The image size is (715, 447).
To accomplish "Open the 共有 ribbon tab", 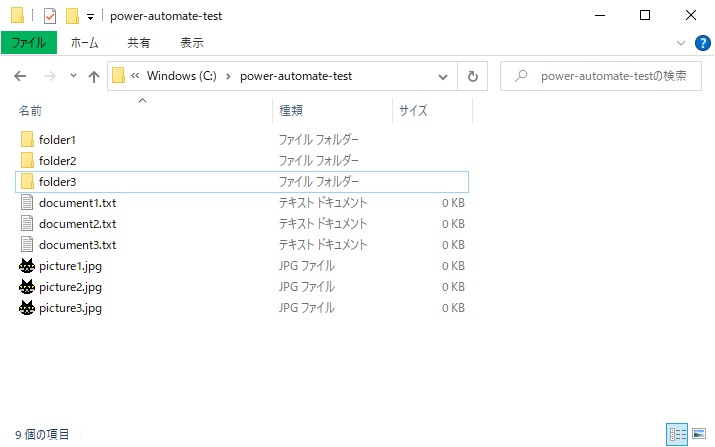I will 139,43.
